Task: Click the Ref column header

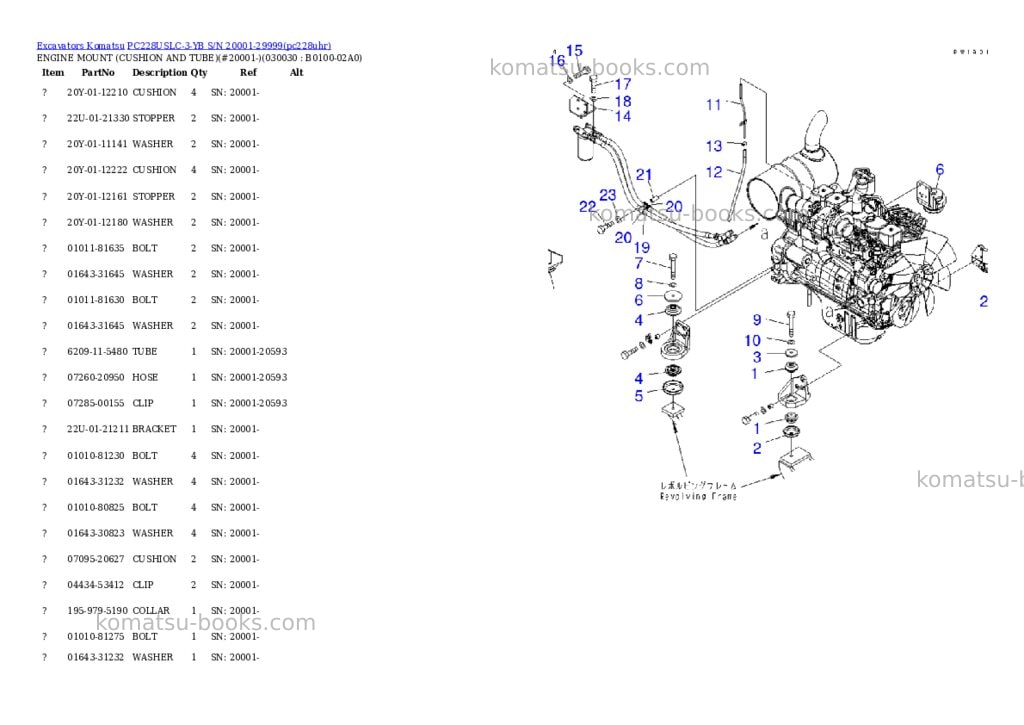Action: click(248, 72)
